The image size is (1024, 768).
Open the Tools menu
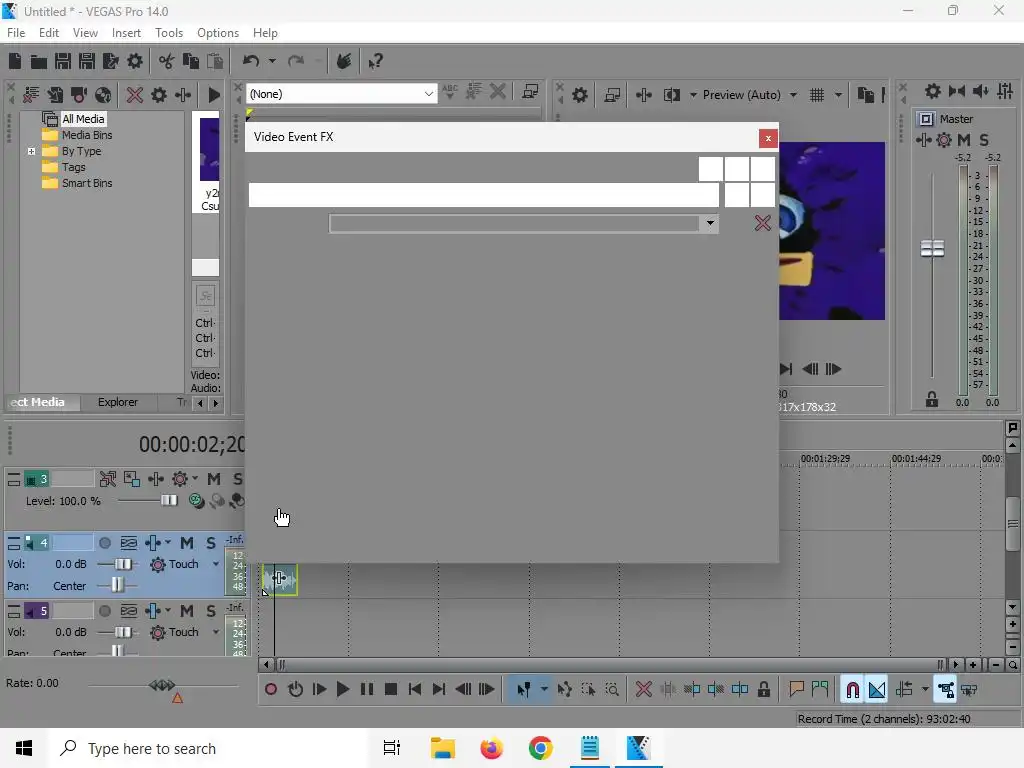169,33
